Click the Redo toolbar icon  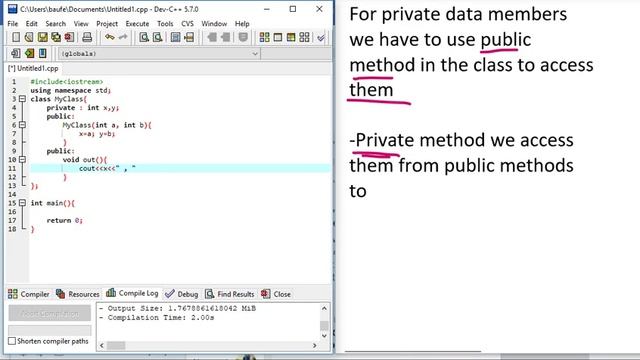(x=122, y=38)
